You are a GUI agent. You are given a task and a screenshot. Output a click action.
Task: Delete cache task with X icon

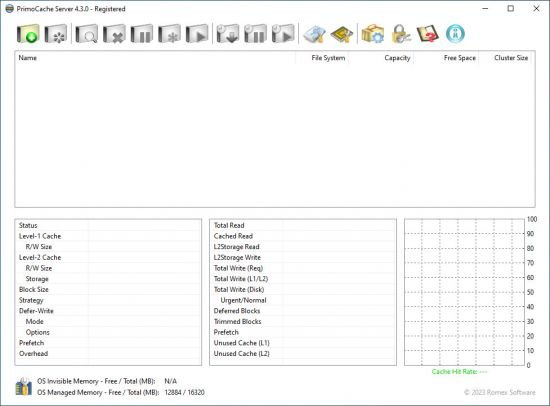coord(114,34)
